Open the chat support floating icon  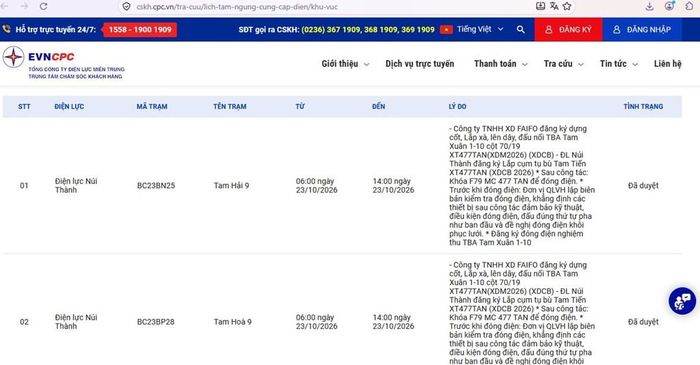pos(682,301)
